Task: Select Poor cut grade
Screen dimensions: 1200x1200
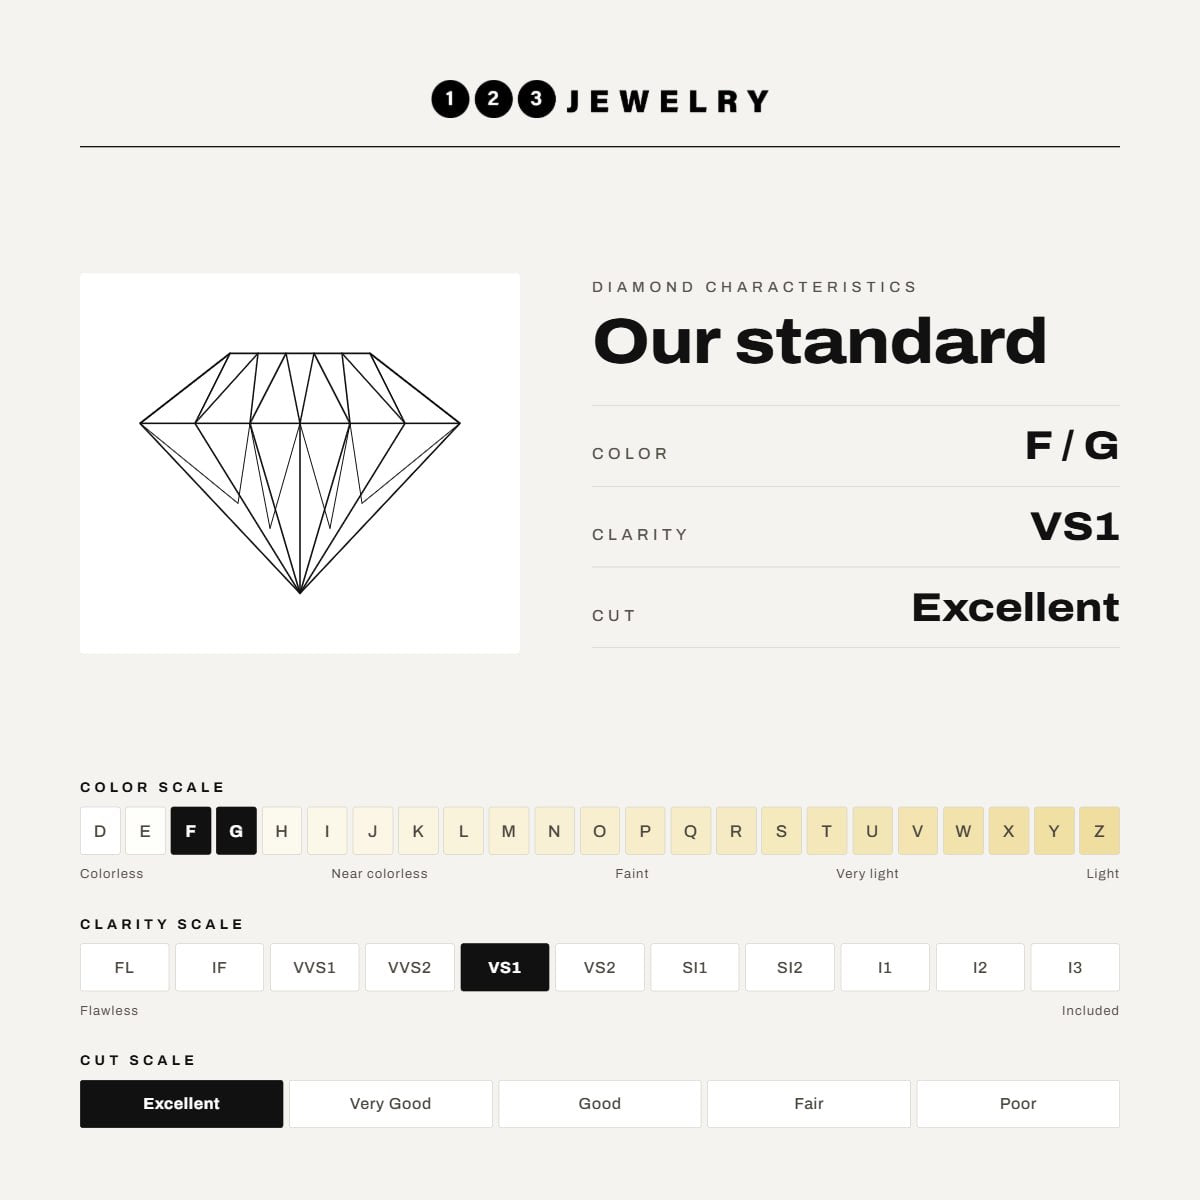Action: pos(1018,1104)
